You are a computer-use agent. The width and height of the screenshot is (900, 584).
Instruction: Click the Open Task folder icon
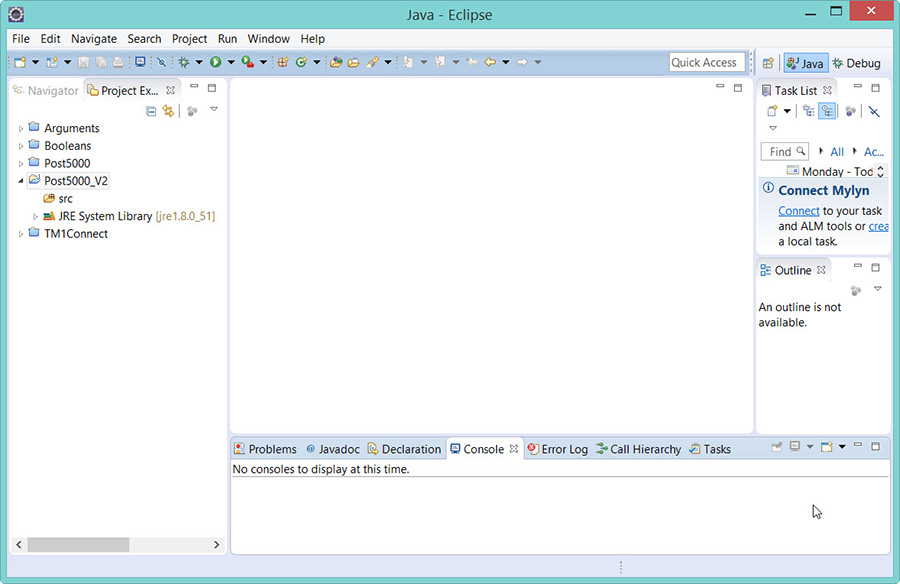[354, 62]
